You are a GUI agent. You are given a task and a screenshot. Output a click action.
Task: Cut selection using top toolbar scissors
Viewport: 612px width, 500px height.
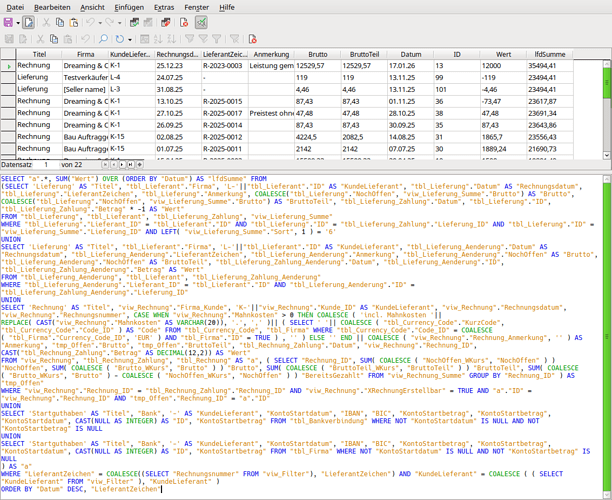pyautogui.click(x=46, y=23)
